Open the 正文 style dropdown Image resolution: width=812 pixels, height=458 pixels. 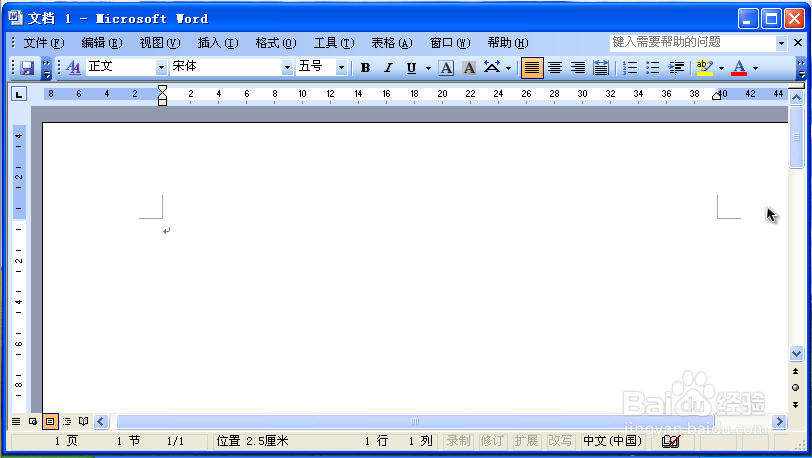click(161, 67)
